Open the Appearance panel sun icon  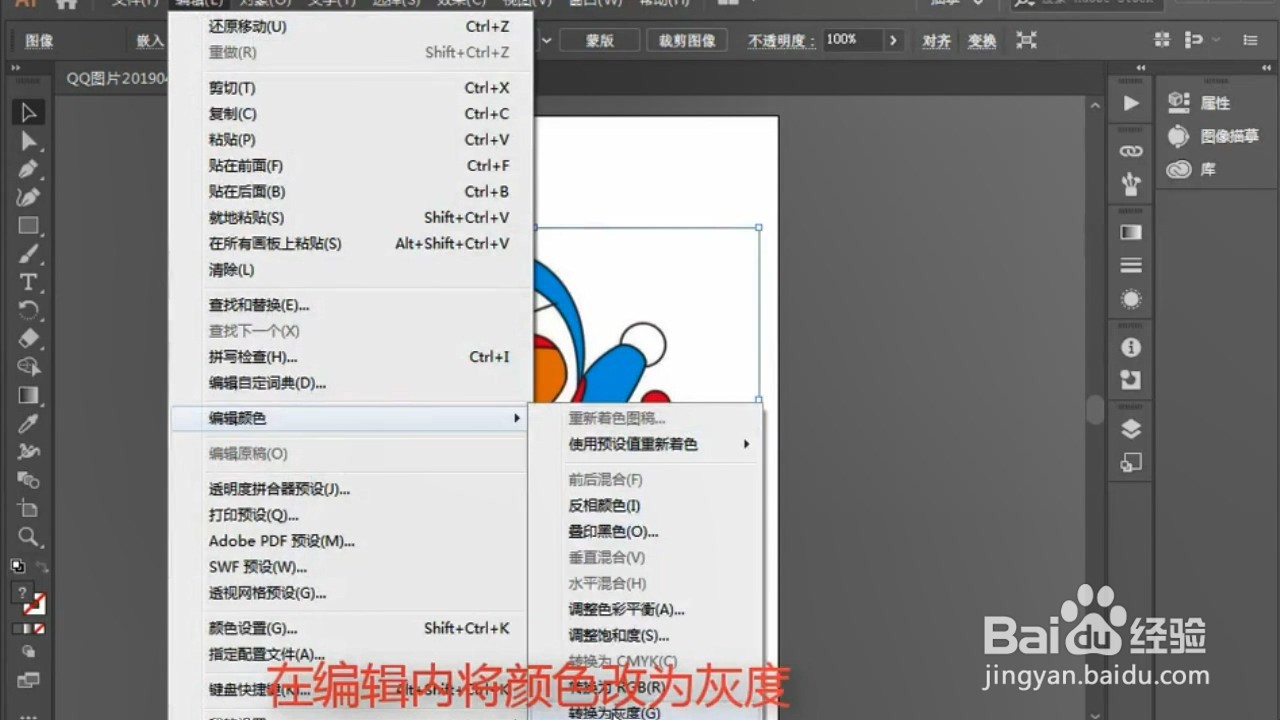1131,299
